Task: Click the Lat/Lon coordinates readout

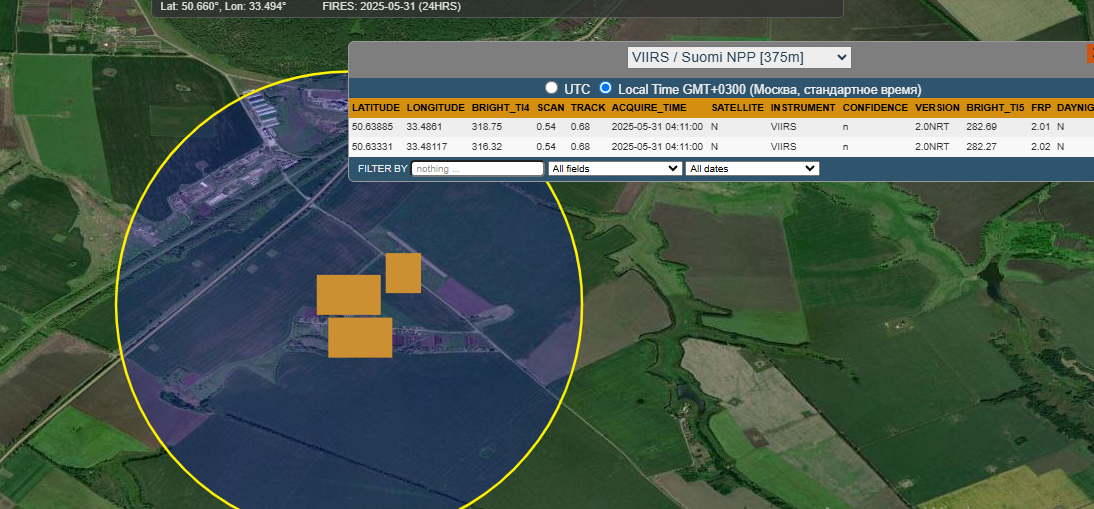Action: tap(223, 6)
